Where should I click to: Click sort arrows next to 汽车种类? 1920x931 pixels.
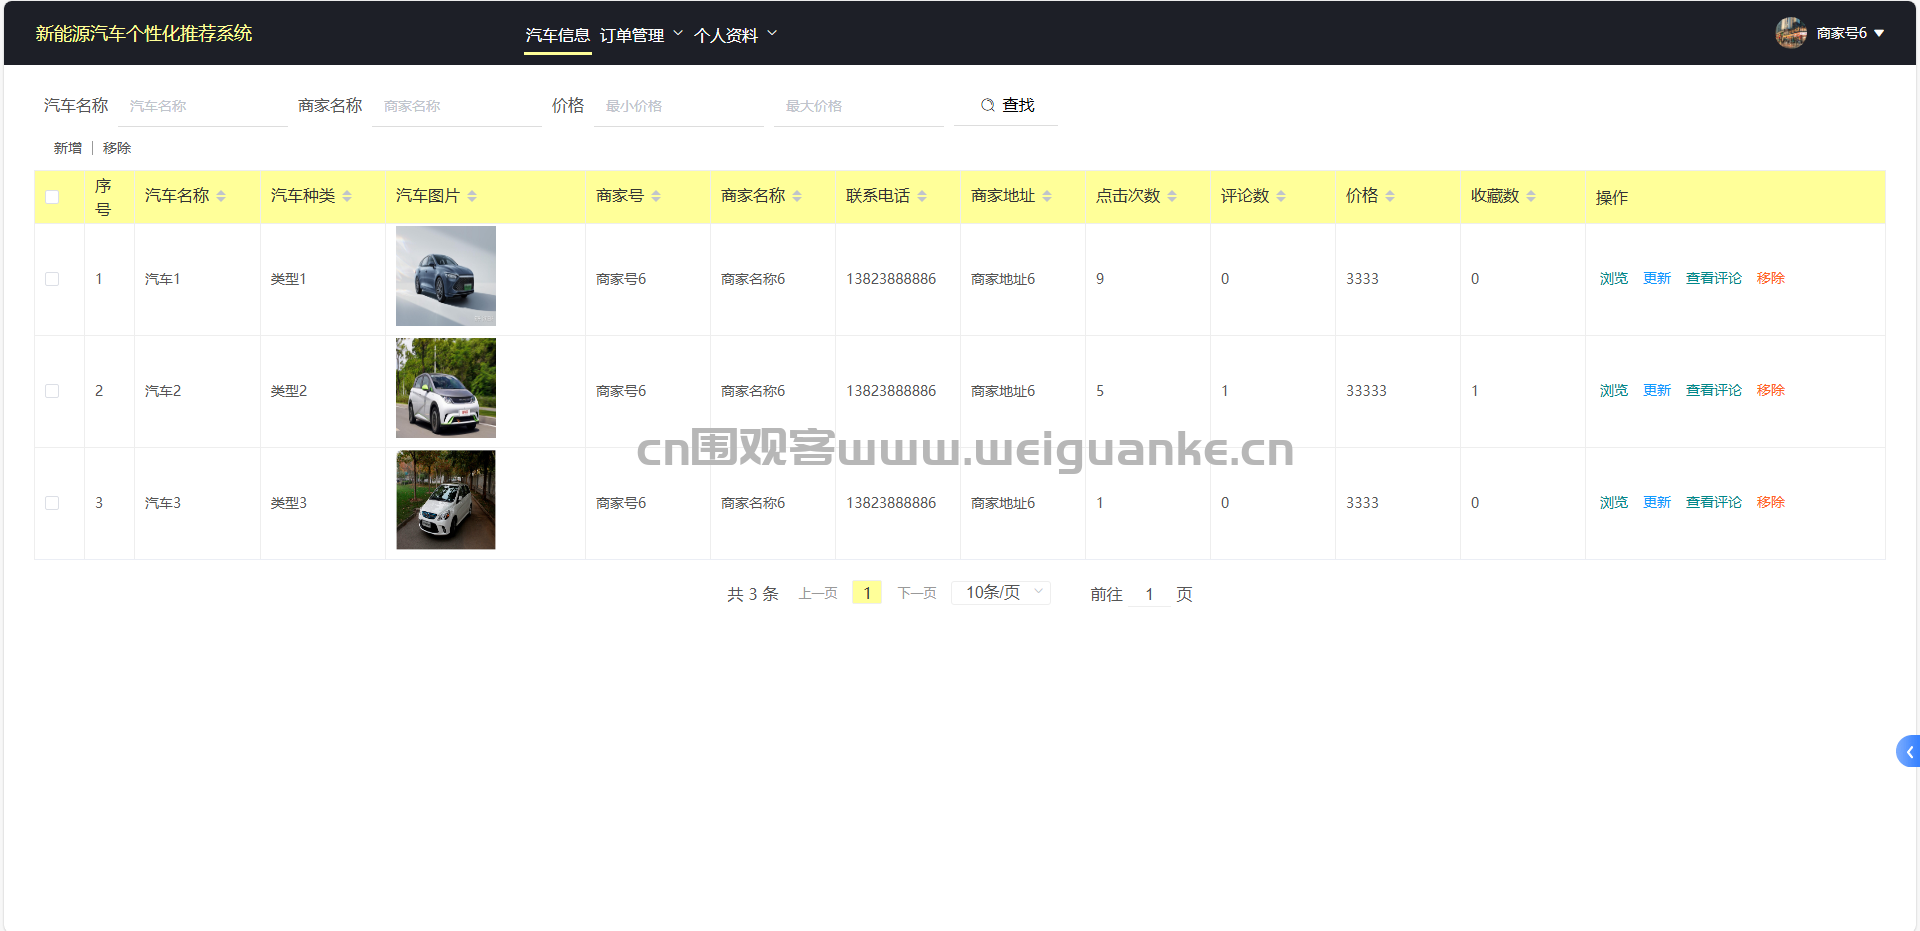click(x=347, y=197)
